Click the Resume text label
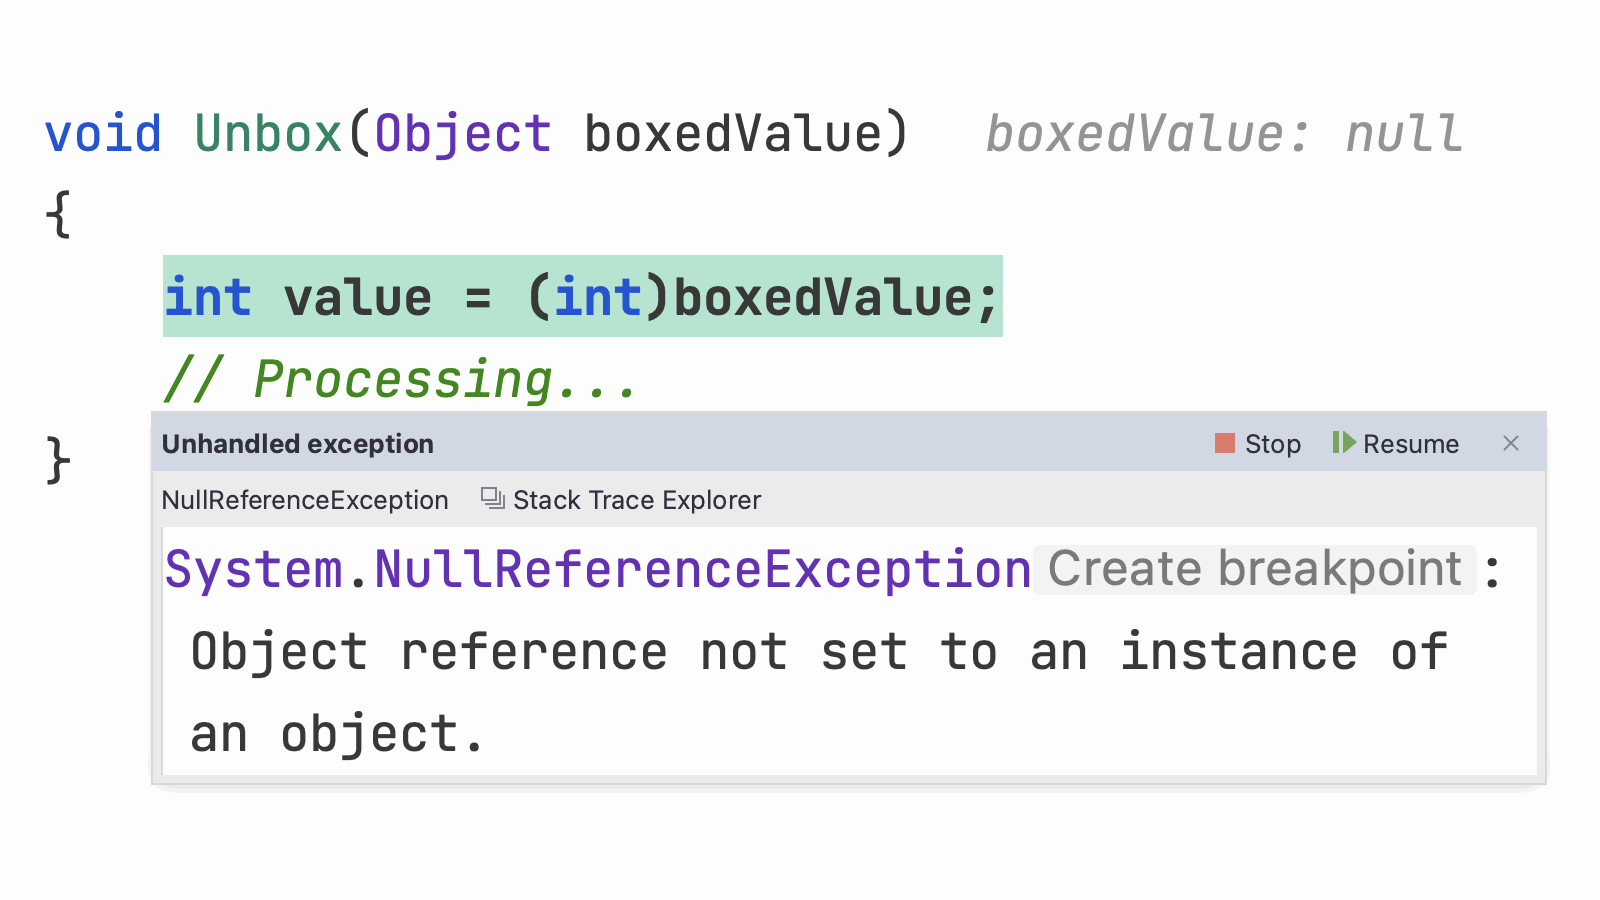Screen dimensions: 1600x900 tap(1410, 444)
